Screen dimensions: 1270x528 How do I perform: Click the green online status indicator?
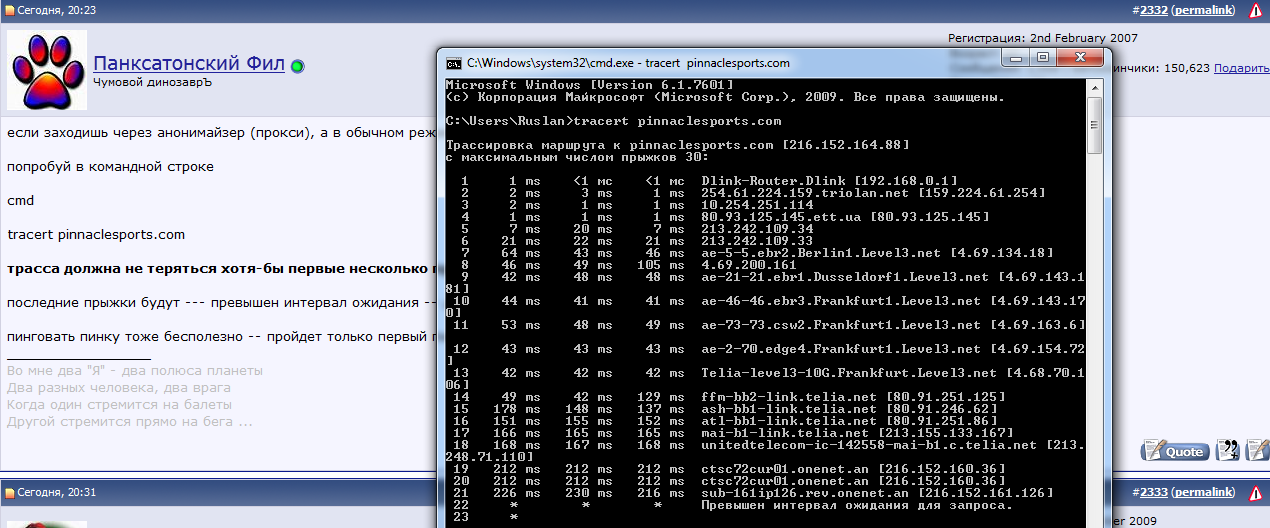click(x=298, y=66)
